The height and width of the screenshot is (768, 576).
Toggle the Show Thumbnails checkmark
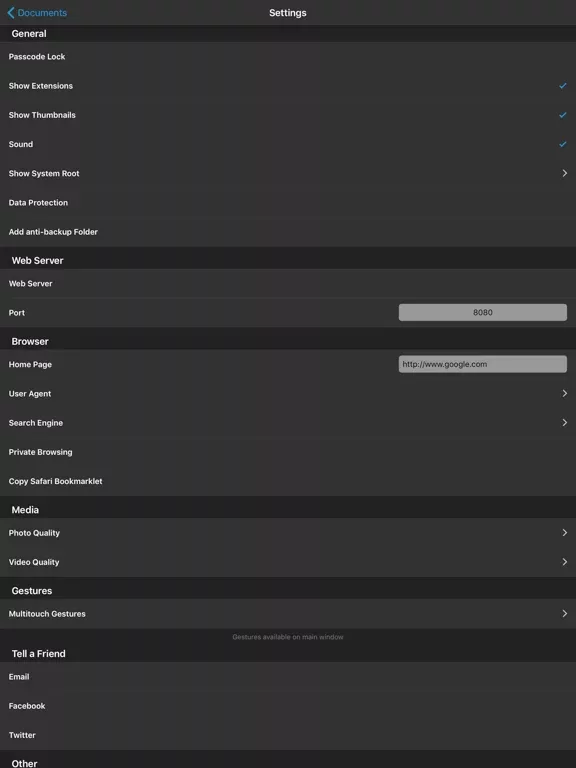[563, 115]
